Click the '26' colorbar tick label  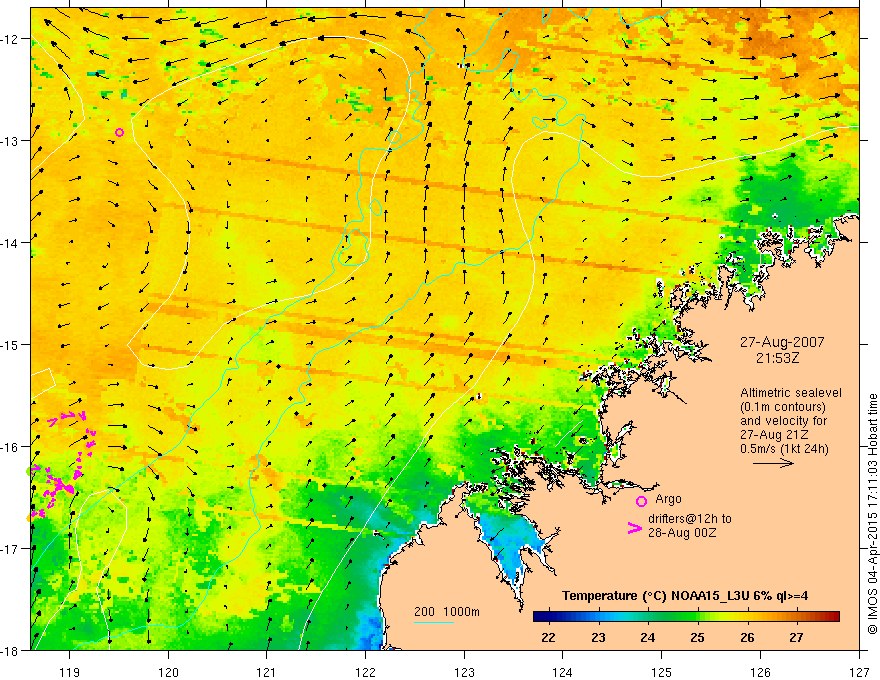coord(747,637)
